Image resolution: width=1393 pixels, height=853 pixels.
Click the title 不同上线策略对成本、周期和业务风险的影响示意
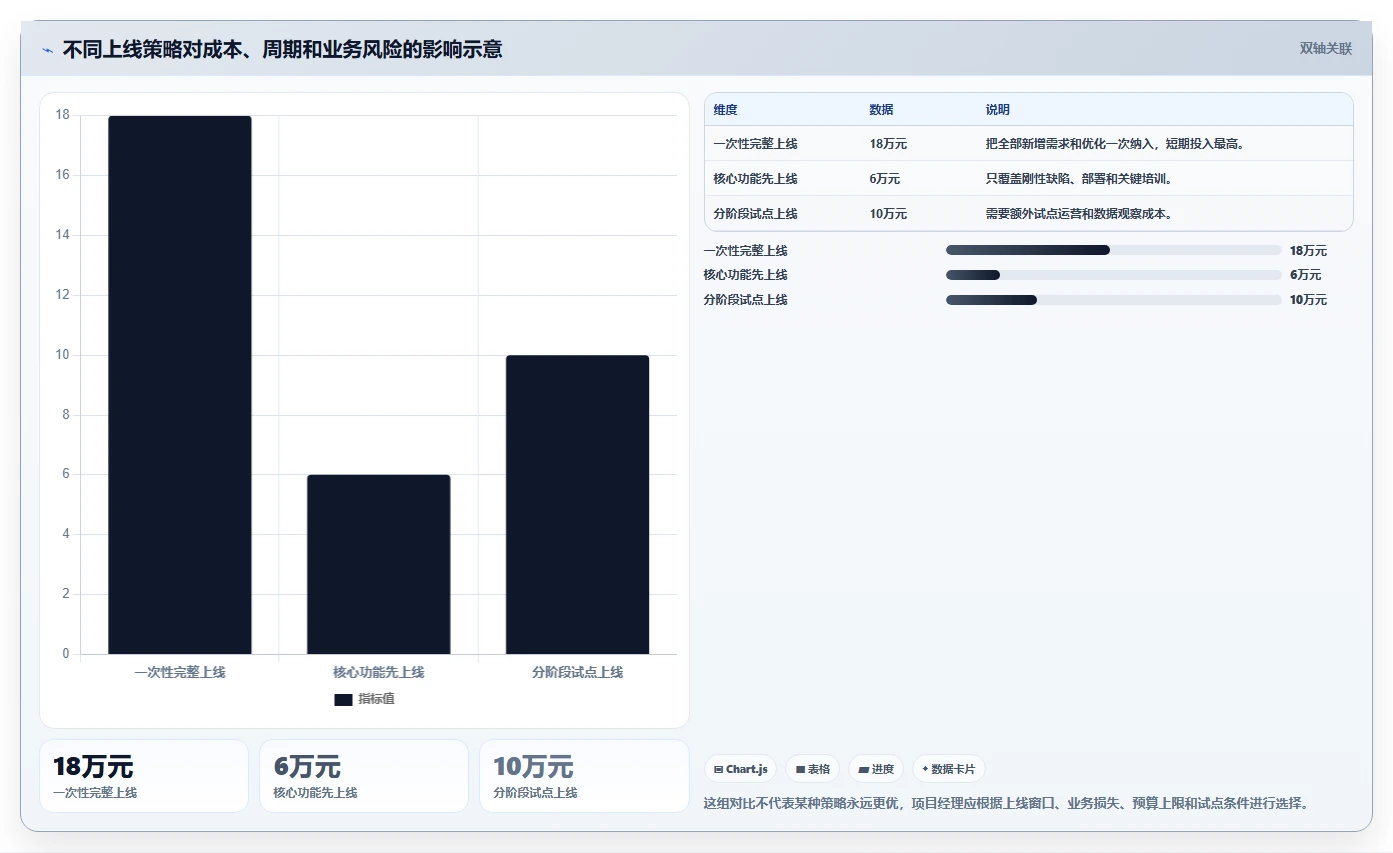click(282, 49)
